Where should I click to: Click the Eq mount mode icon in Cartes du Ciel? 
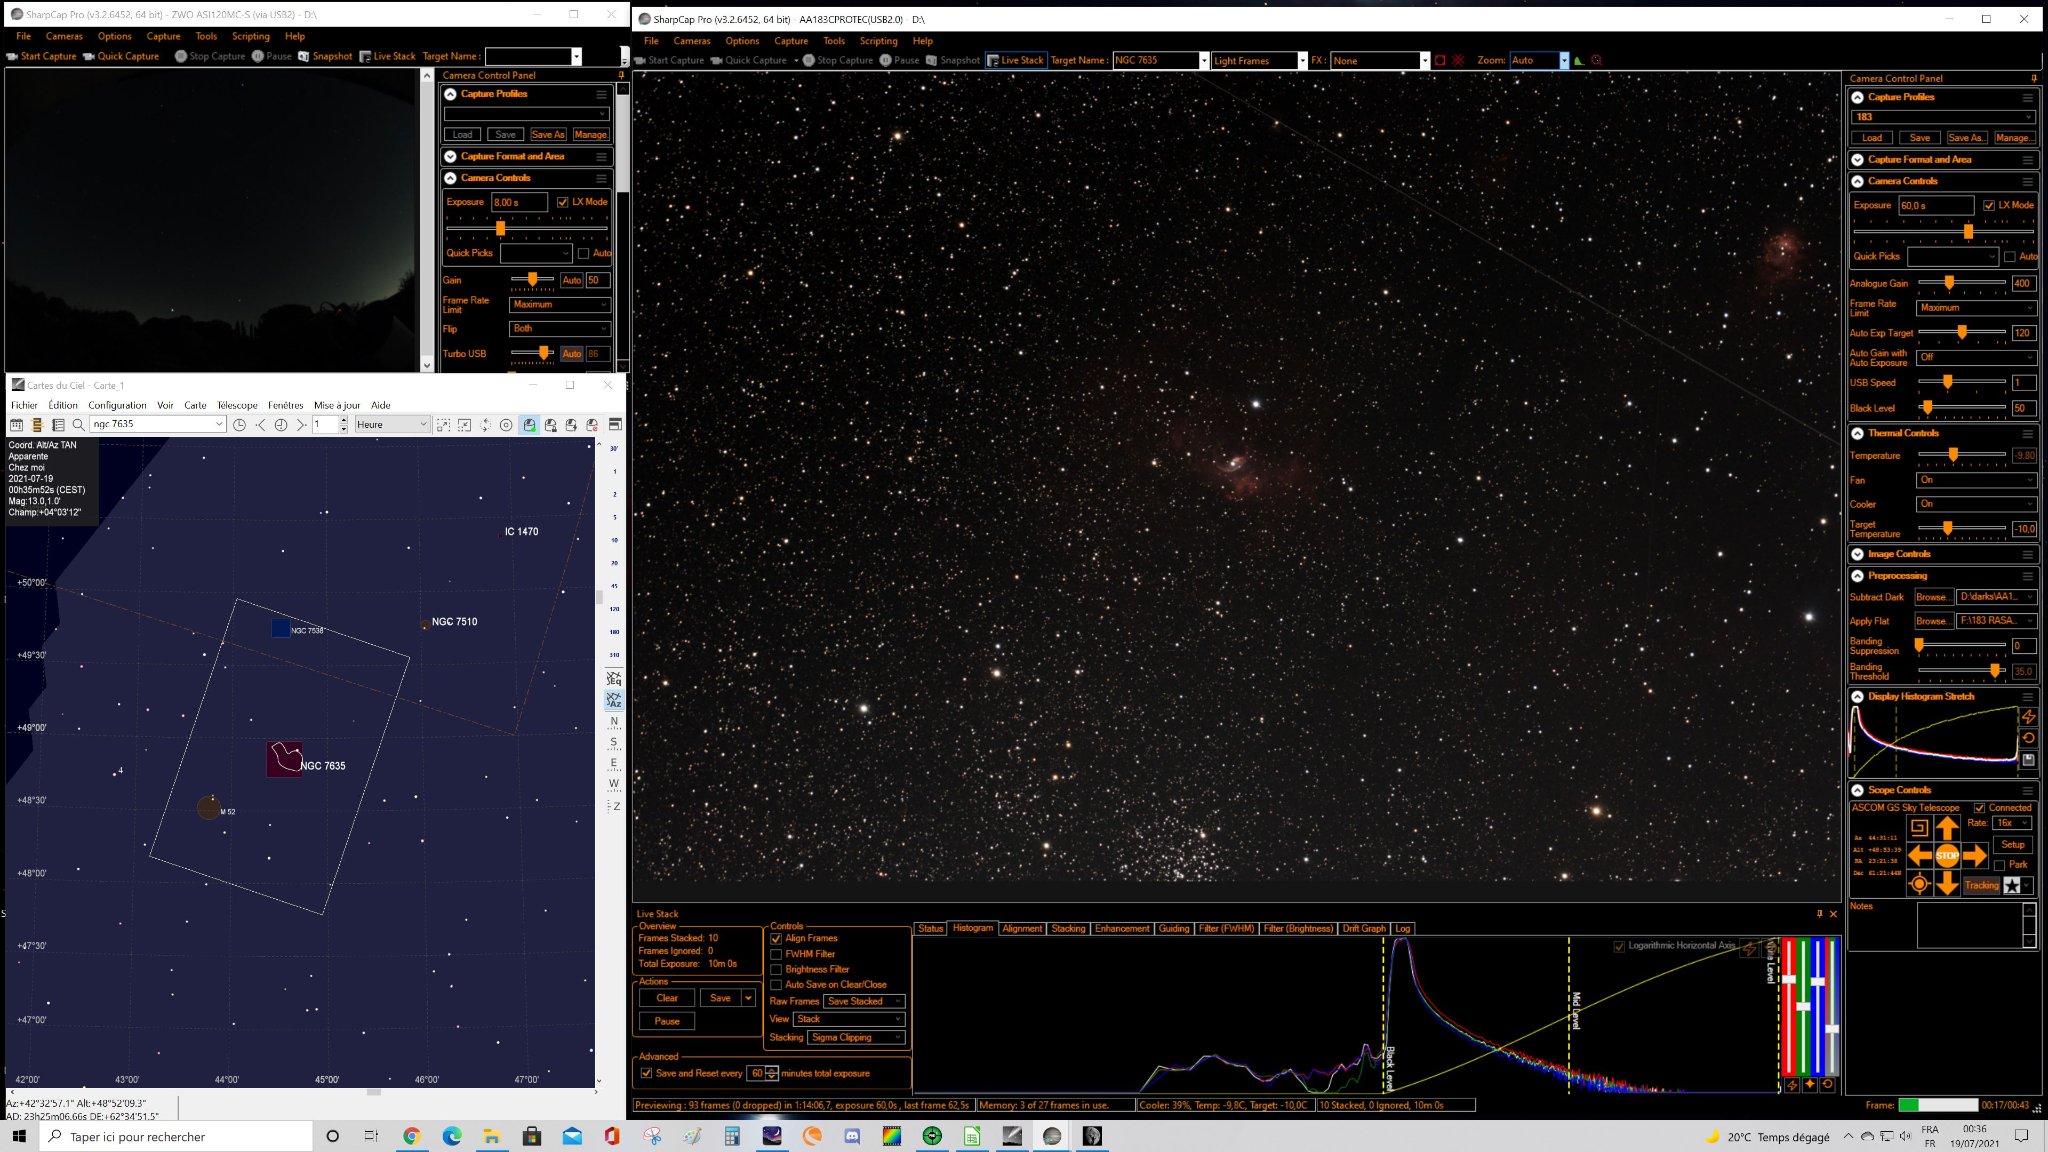[614, 678]
